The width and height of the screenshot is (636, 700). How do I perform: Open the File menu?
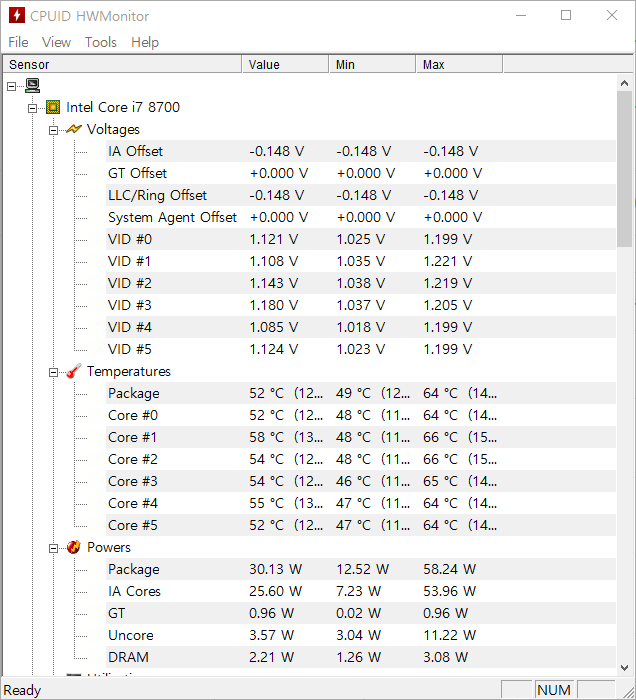click(18, 42)
